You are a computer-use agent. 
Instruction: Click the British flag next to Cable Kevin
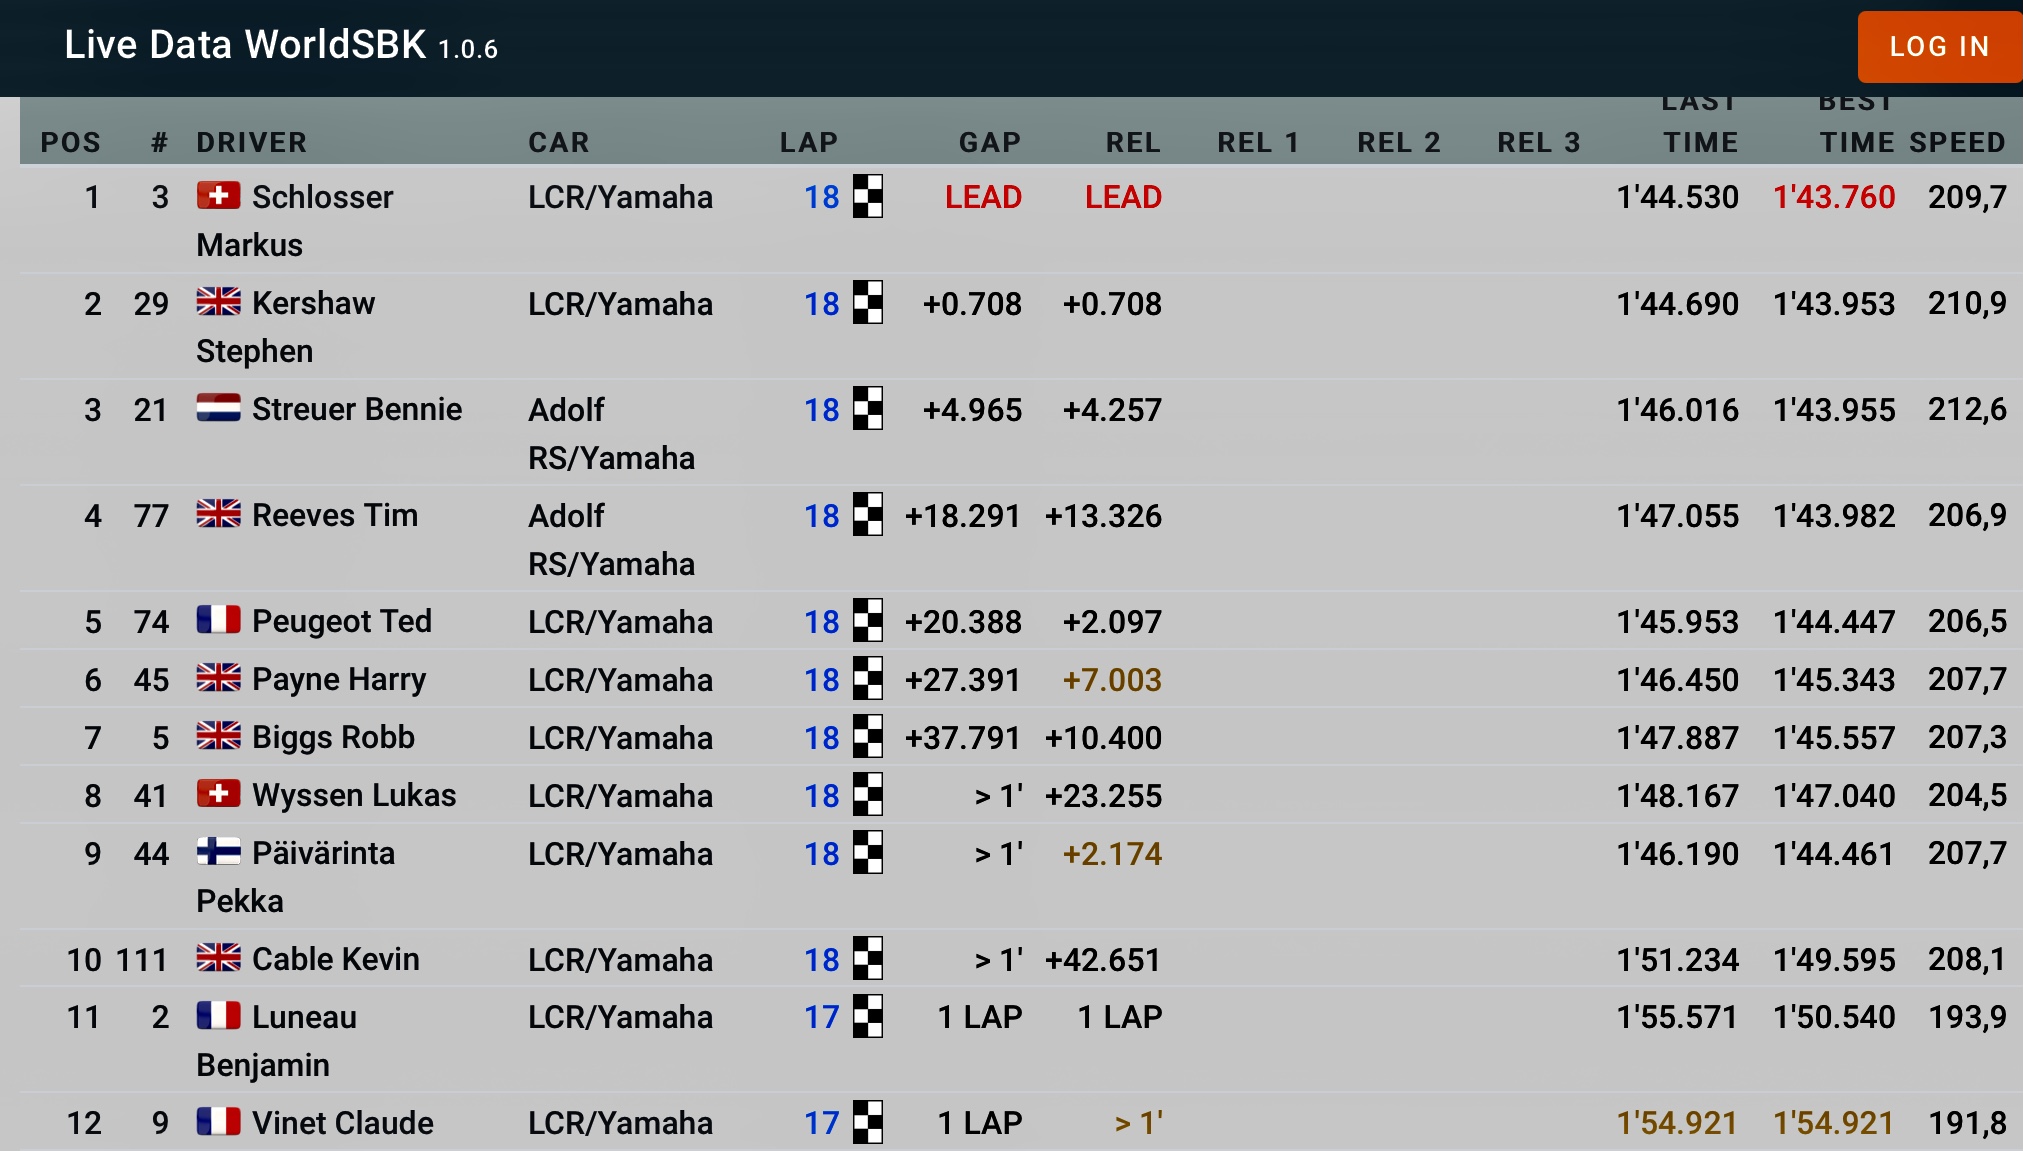(x=218, y=957)
